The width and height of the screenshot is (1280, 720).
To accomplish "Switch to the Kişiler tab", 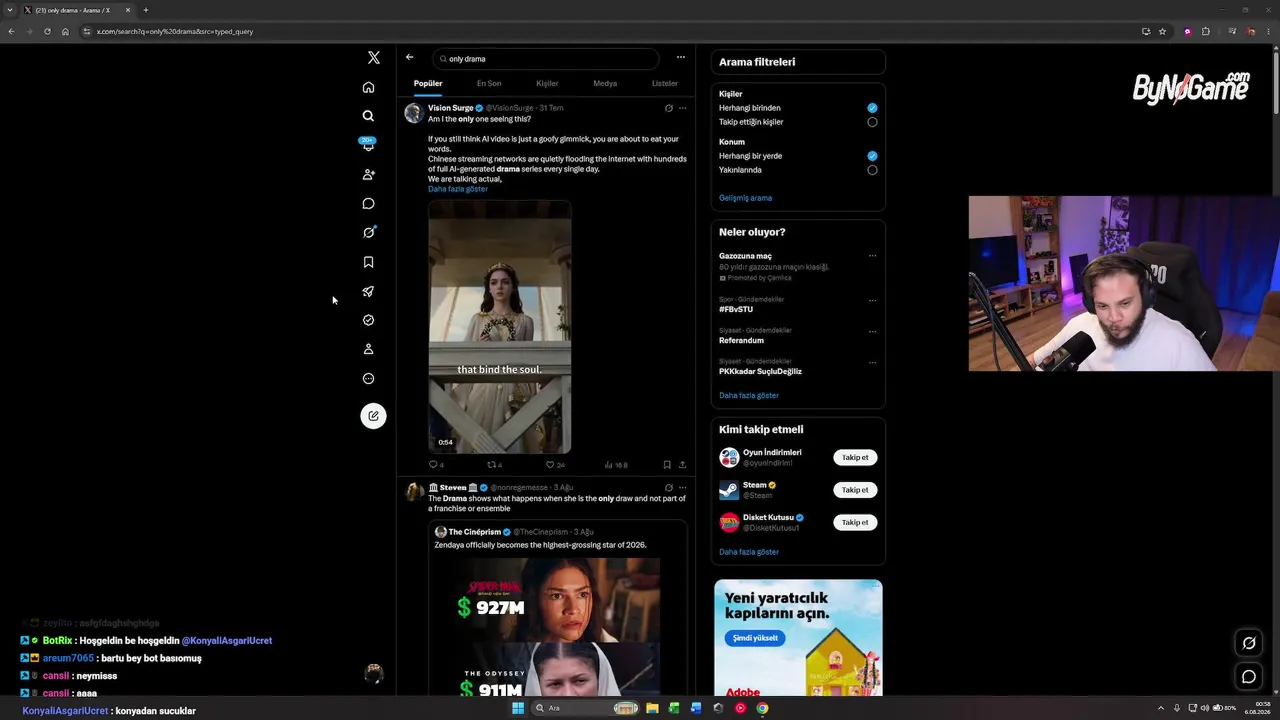I will point(547,84).
